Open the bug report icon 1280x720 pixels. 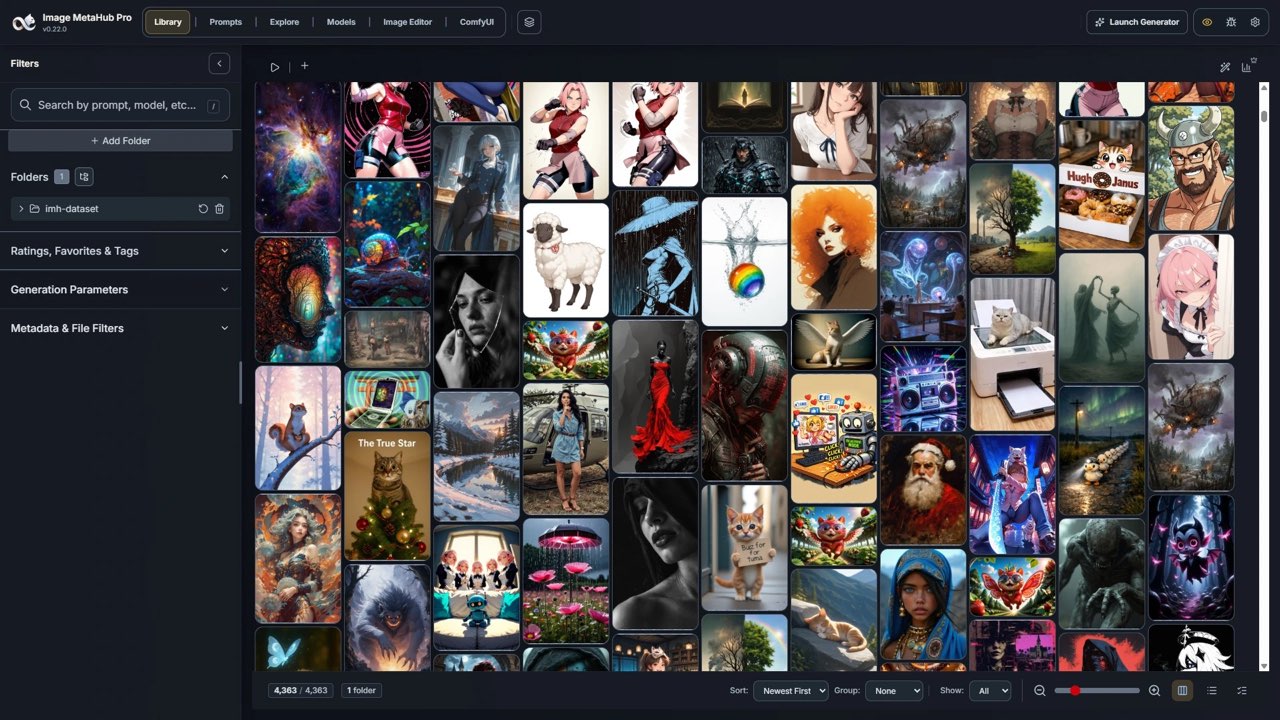pyautogui.click(x=1231, y=22)
